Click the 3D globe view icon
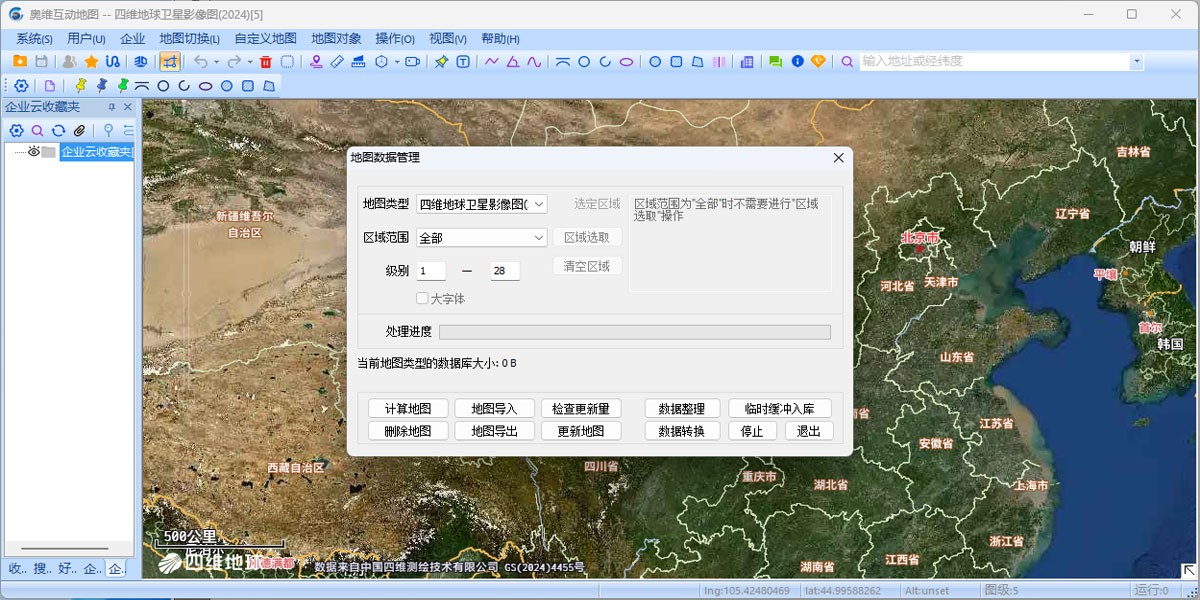Image resolution: width=1200 pixels, height=600 pixels. (141, 62)
